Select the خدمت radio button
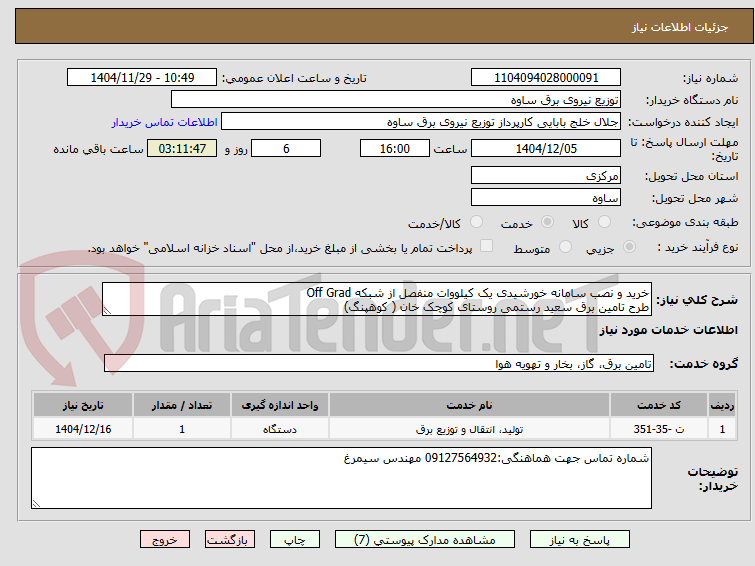The height and width of the screenshot is (566, 755). pos(547,222)
